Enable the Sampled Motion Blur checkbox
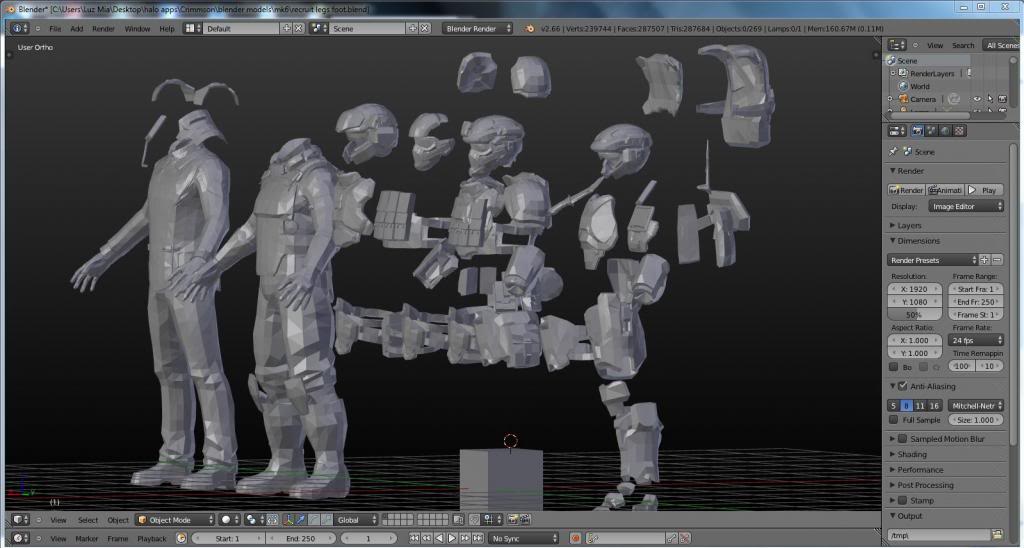1024x548 pixels. pyautogui.click(x=903, y=439)
